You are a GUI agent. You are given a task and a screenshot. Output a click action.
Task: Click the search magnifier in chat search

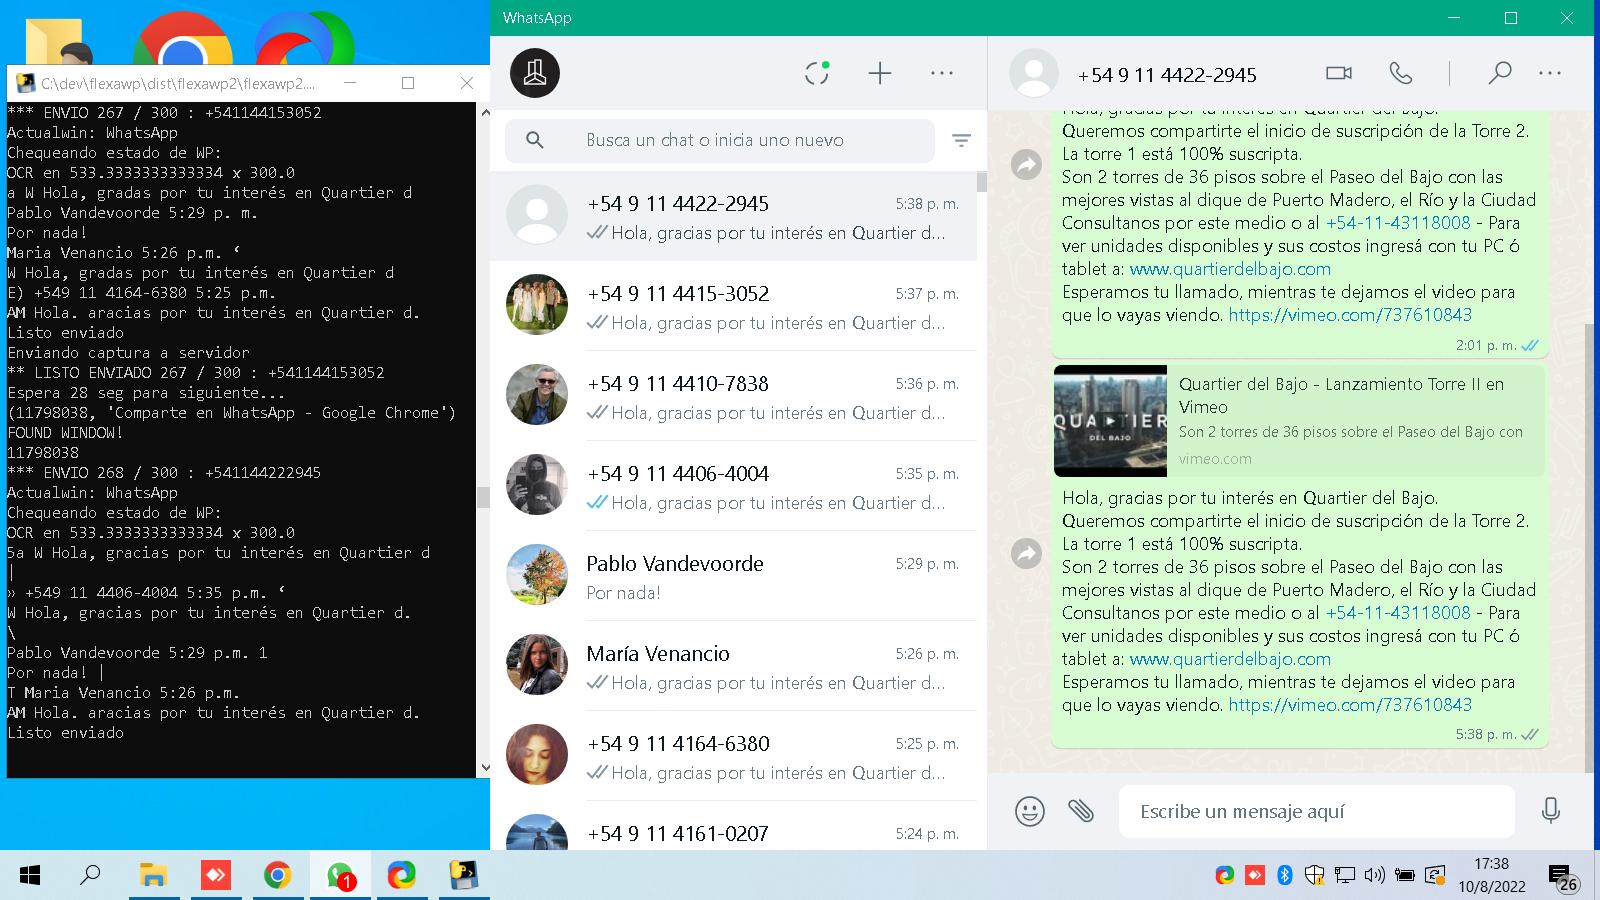pyautogui.click(x=535, y=141)
